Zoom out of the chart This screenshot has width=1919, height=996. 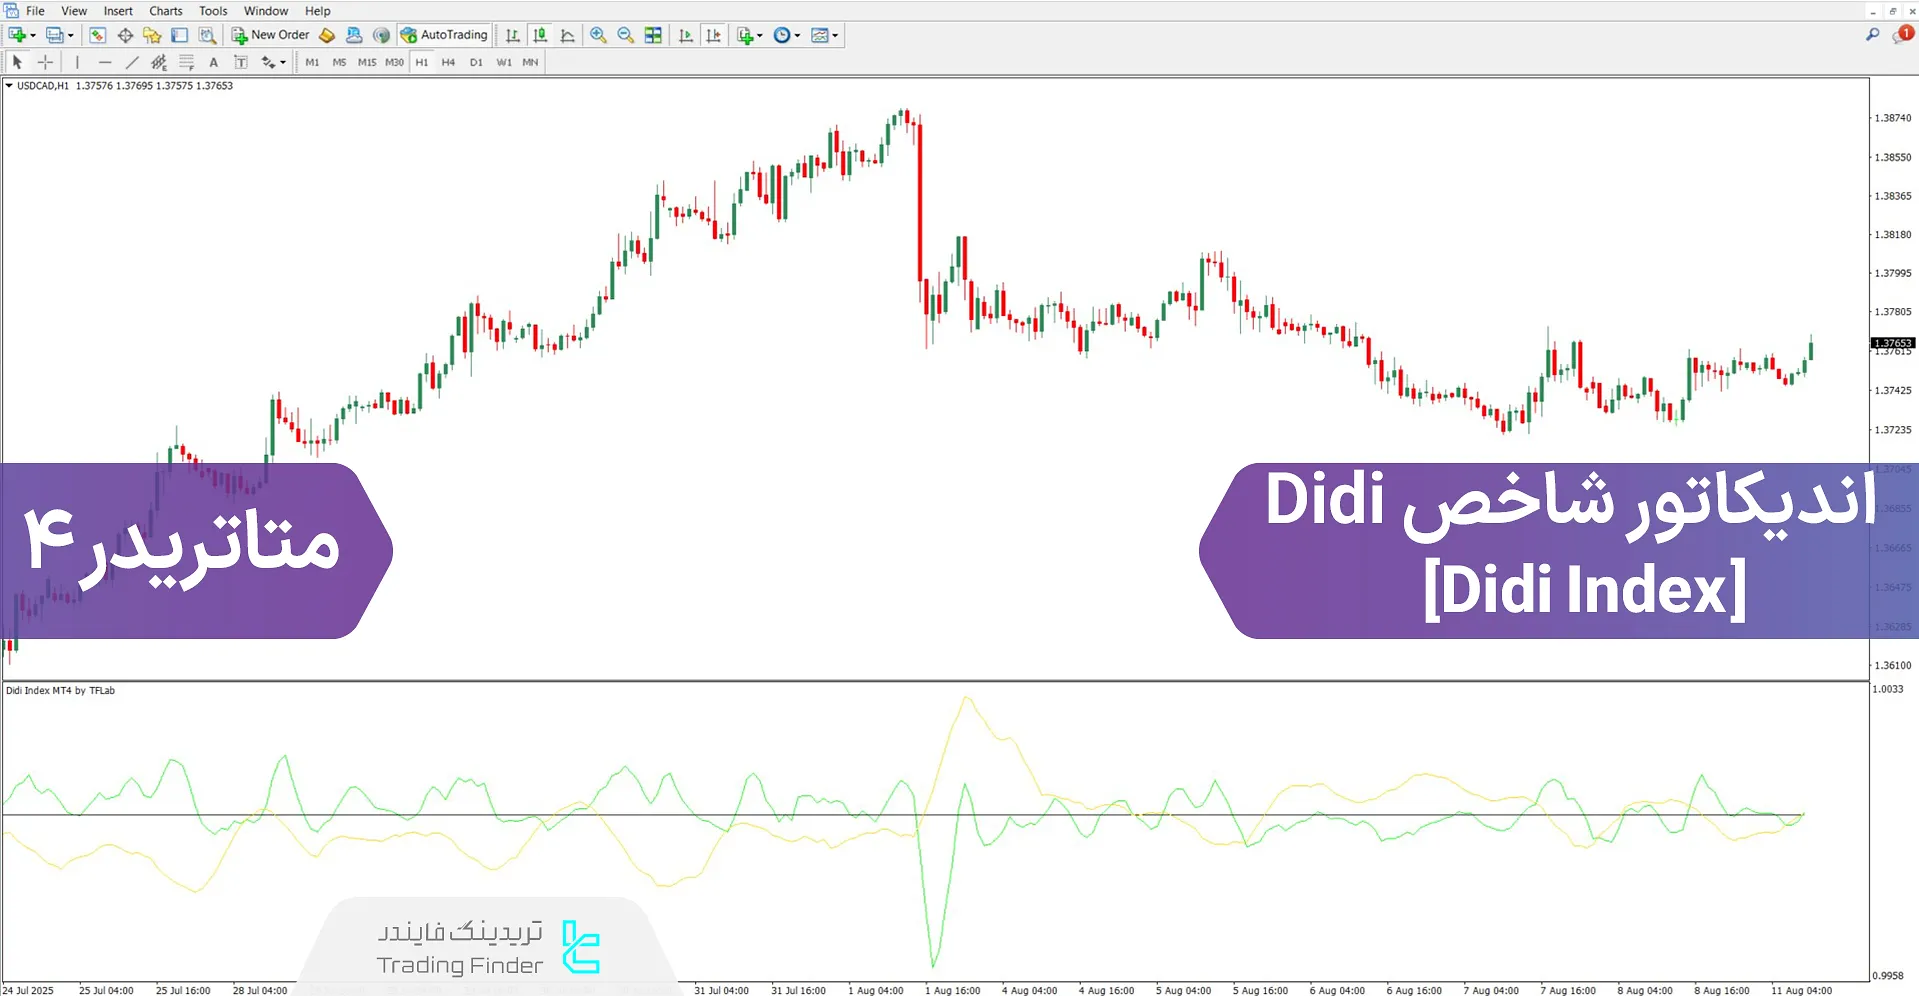click(x=625, y=34)
